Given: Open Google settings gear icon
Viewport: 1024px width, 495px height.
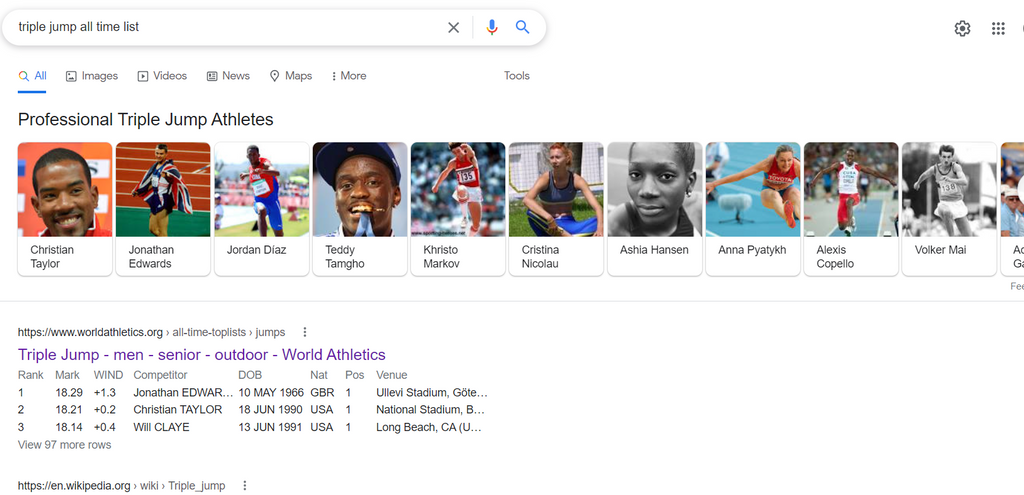Looking at the screenshot, I should tap(962, 28).
